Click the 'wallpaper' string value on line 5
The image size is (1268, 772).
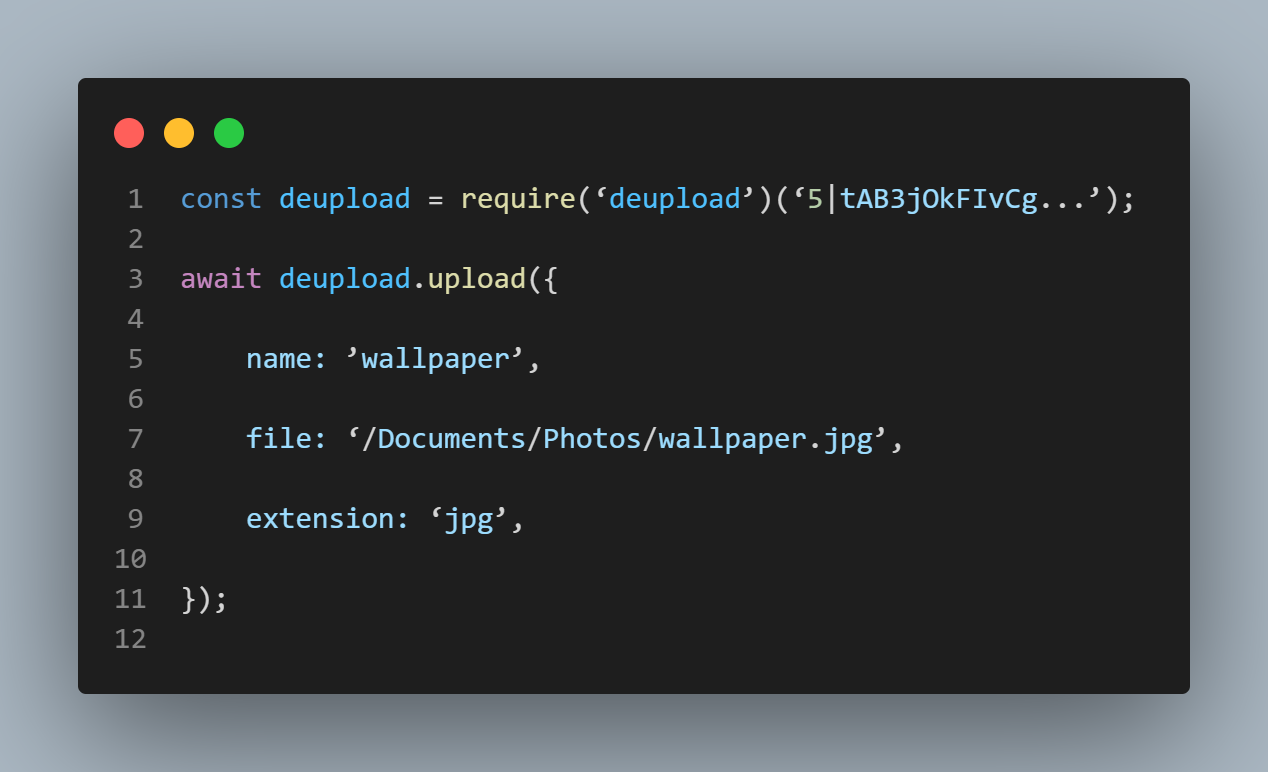click(x=435, y=359)
